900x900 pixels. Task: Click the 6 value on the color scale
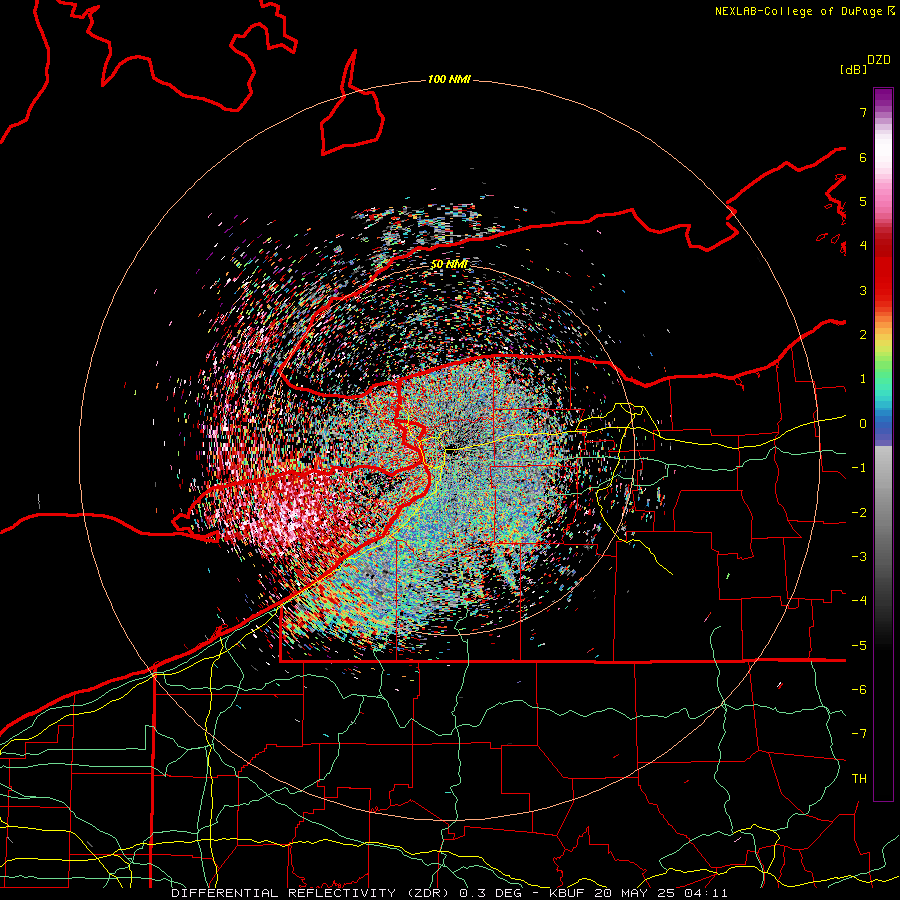click(863, 157)
